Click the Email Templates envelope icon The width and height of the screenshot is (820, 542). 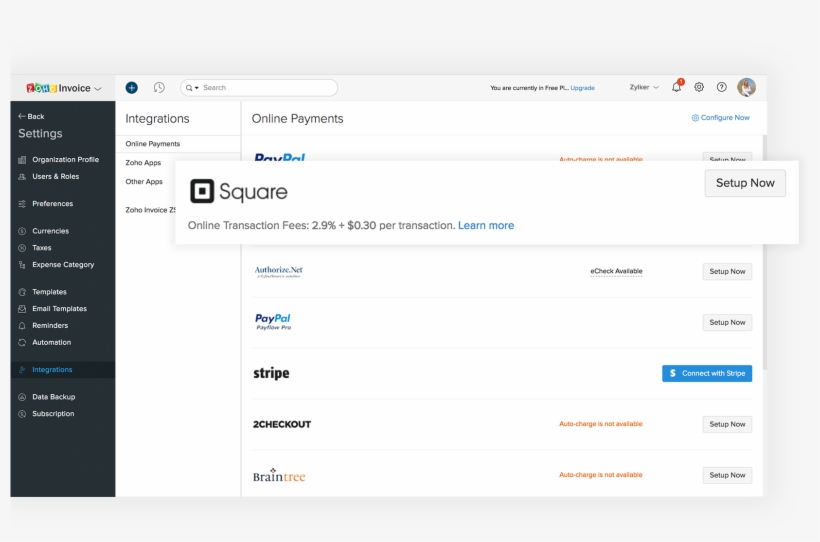(x=22, y=309)
